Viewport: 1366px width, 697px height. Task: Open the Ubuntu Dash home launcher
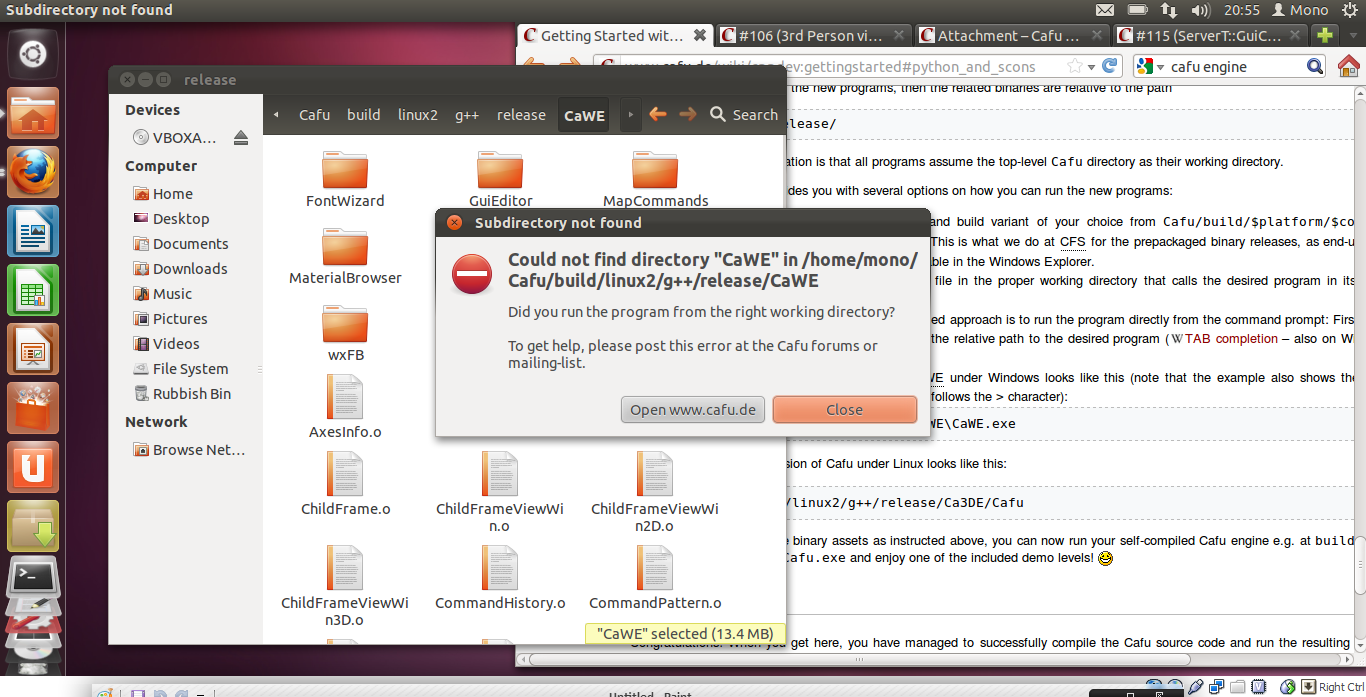pyautogui.click(x=33, y=53)
